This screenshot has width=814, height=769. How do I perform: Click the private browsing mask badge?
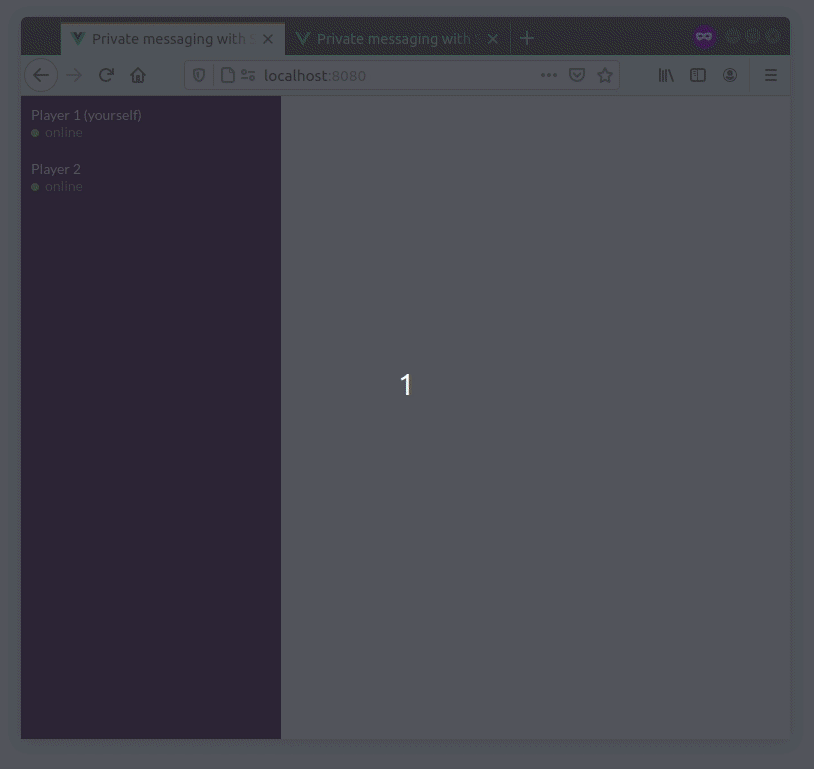point(703,37)
